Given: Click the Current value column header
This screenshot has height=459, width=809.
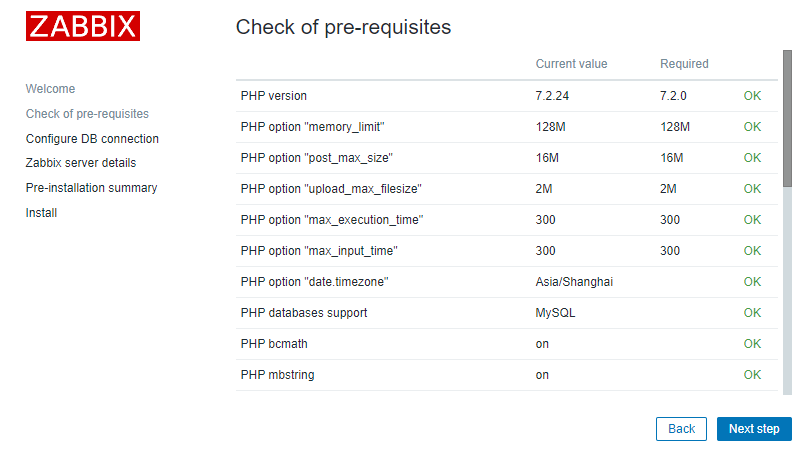Looking at the screenshot, I should 571,64.
